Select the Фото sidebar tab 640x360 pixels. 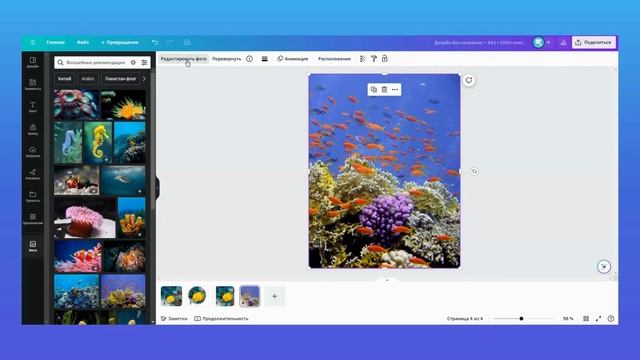[33, 246]
